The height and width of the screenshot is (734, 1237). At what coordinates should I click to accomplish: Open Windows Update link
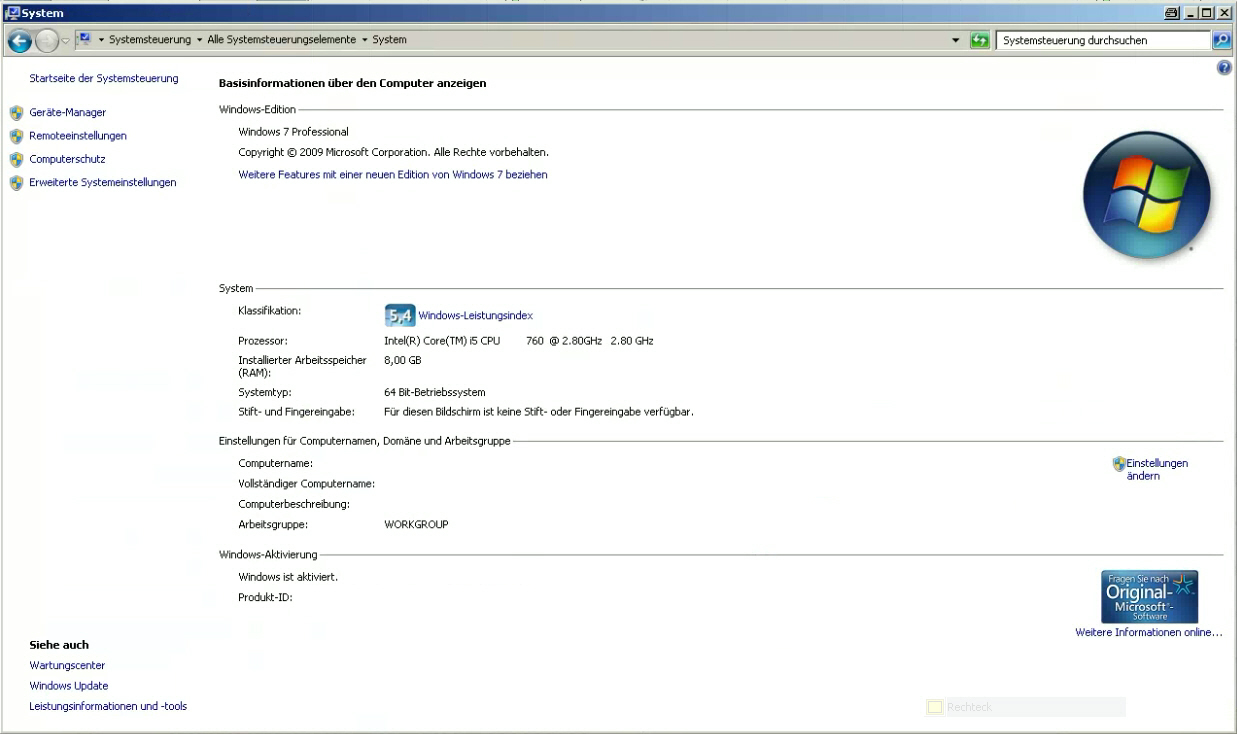pyautogui.click(x=69, y=686)
